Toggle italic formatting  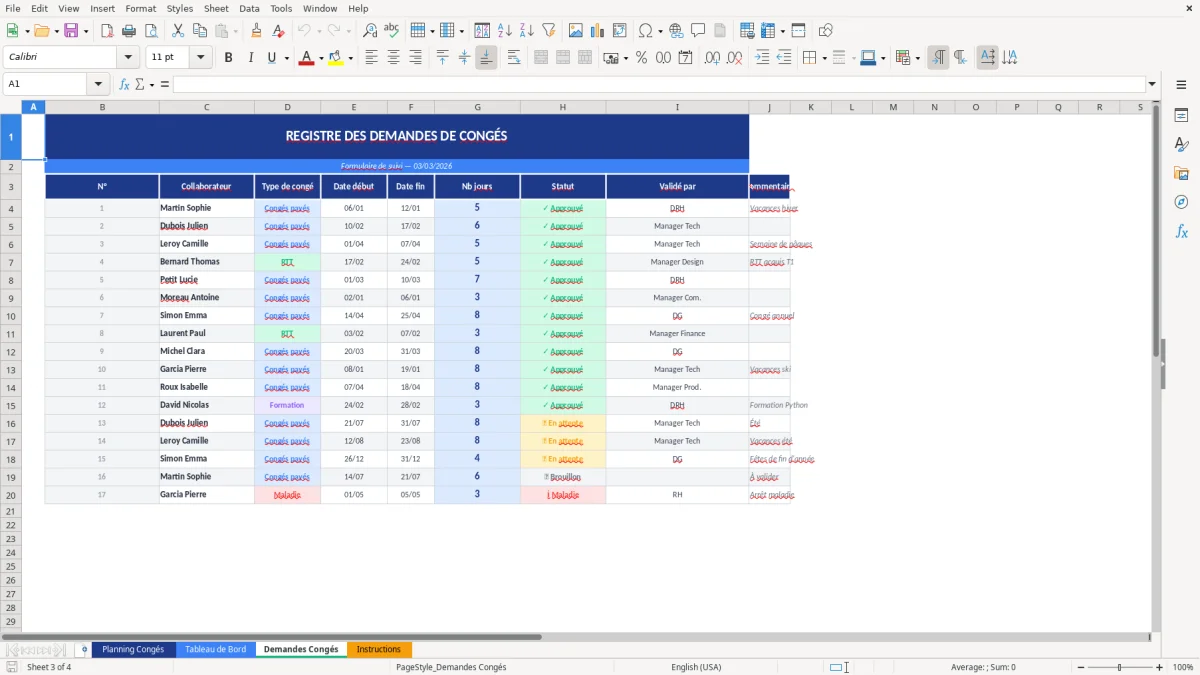tap(248, 57)
